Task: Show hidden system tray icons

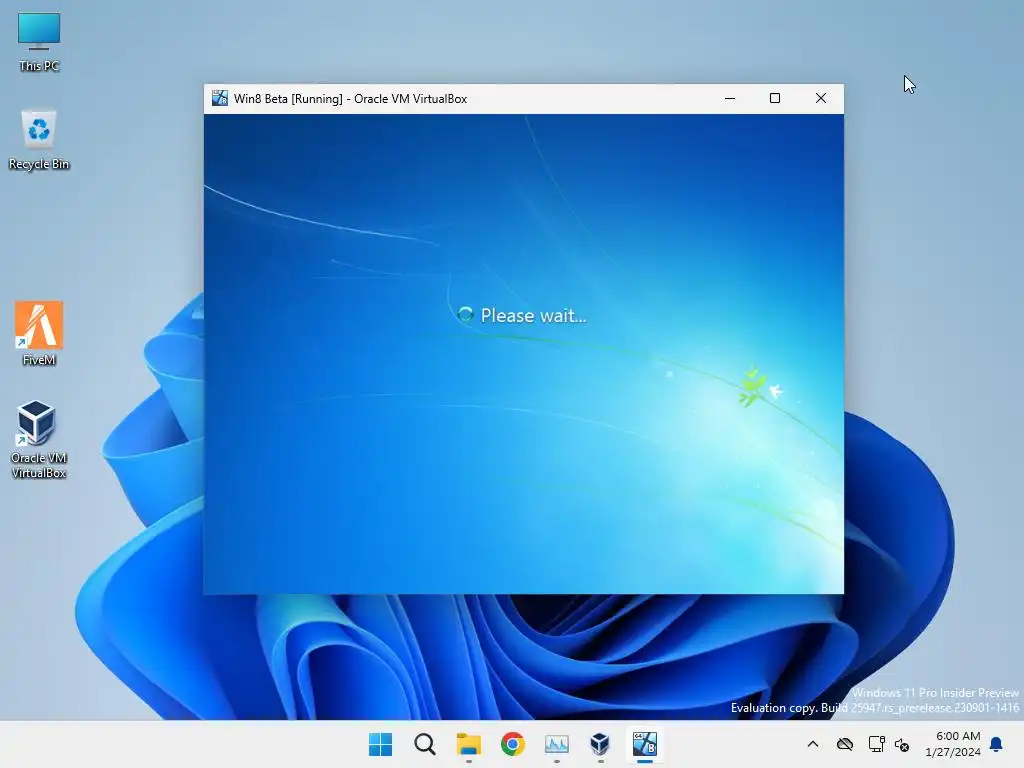Action: click(x=812, y=744)
